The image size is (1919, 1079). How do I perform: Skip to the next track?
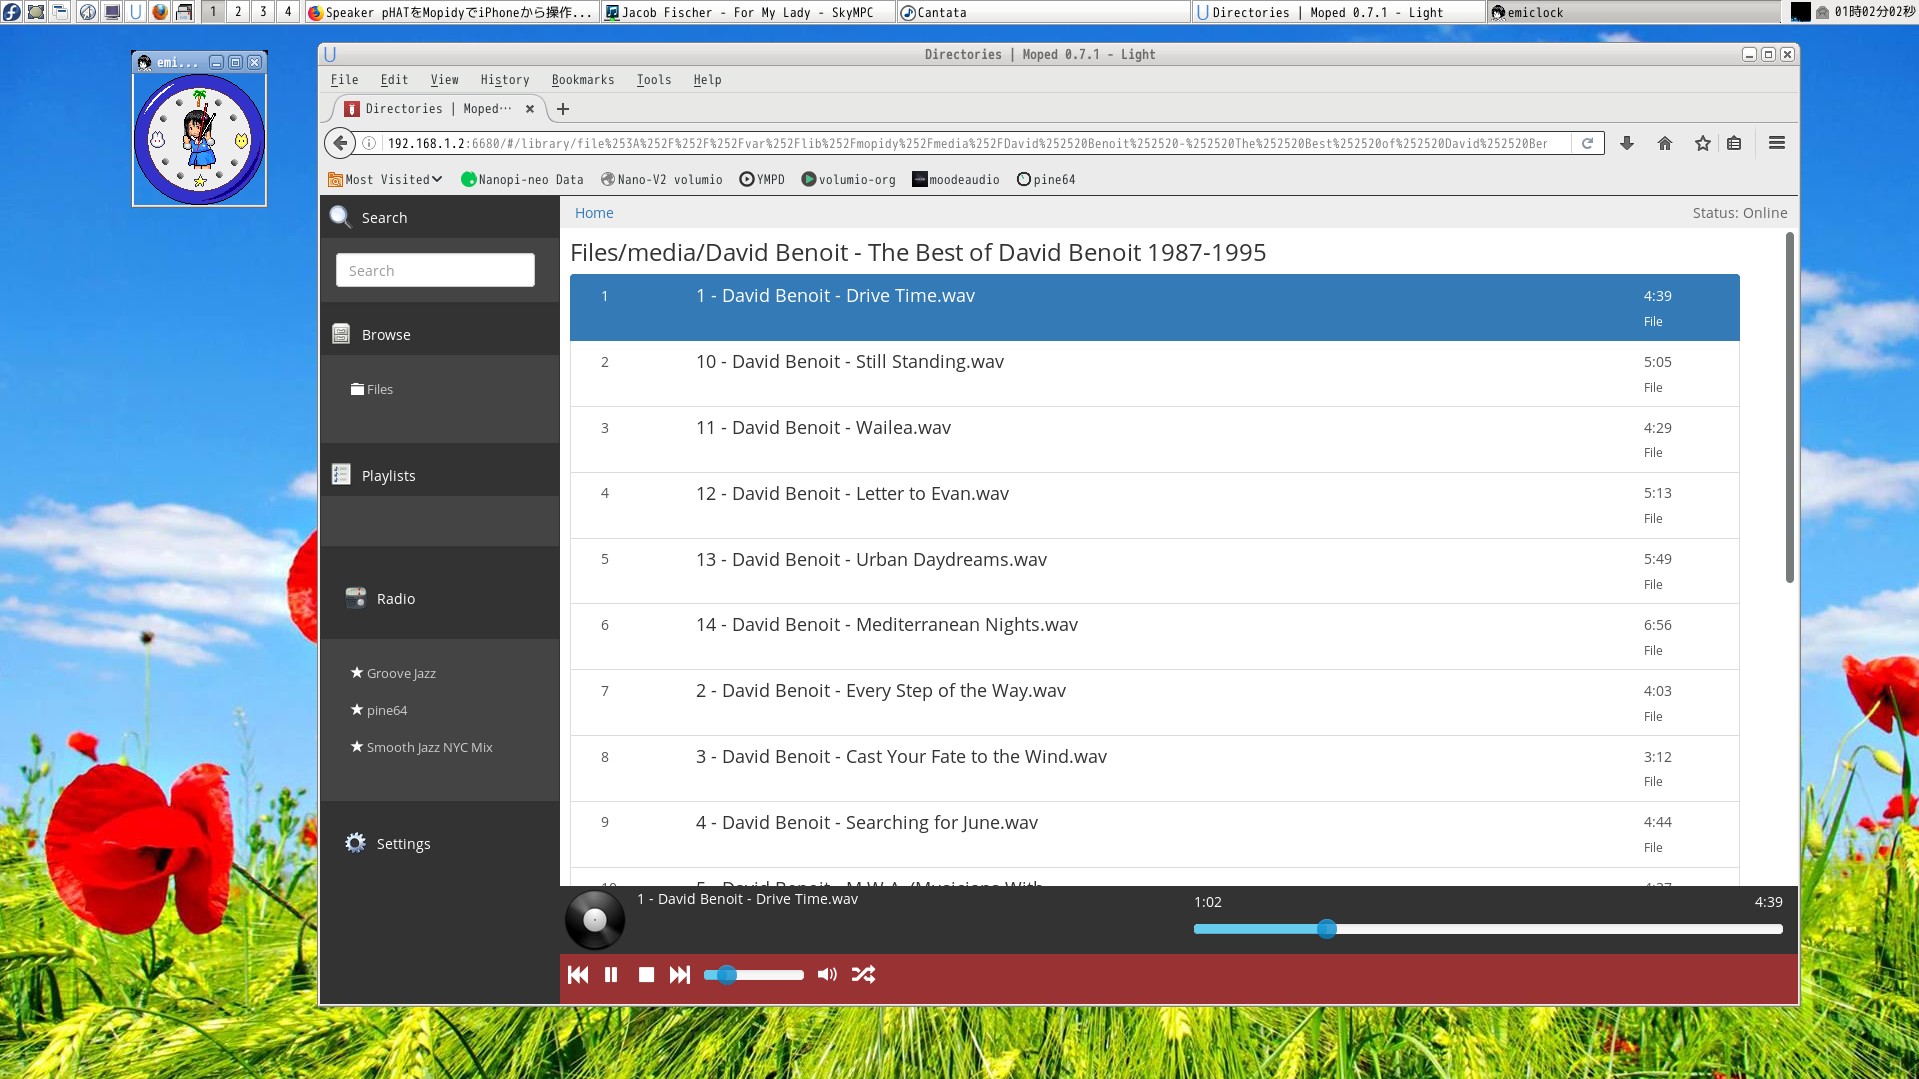click(680, 975)
